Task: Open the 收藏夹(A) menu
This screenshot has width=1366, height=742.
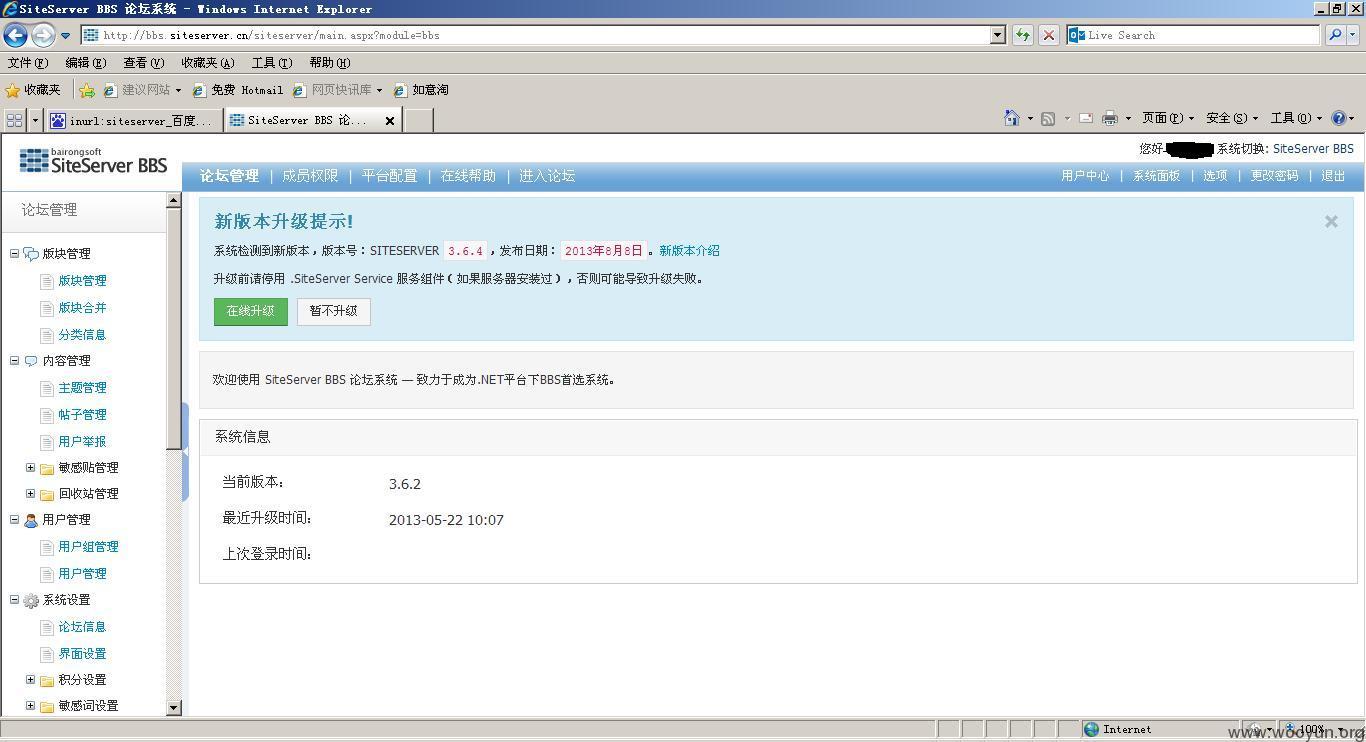Action: [x=207, y=62]
